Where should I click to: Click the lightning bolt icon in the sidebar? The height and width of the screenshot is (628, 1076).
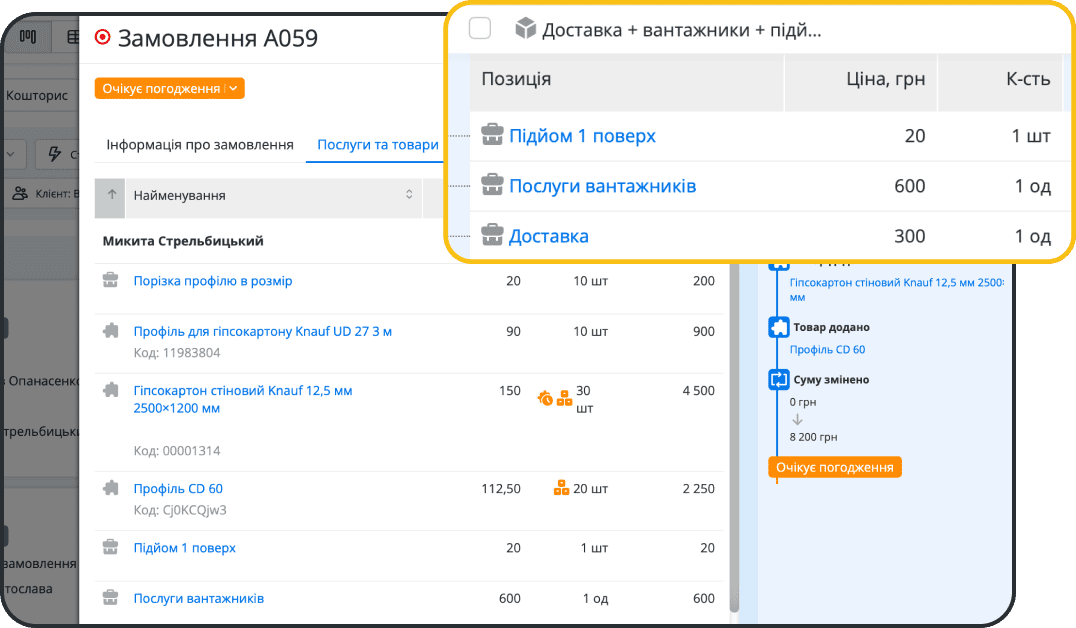(54, 152)
